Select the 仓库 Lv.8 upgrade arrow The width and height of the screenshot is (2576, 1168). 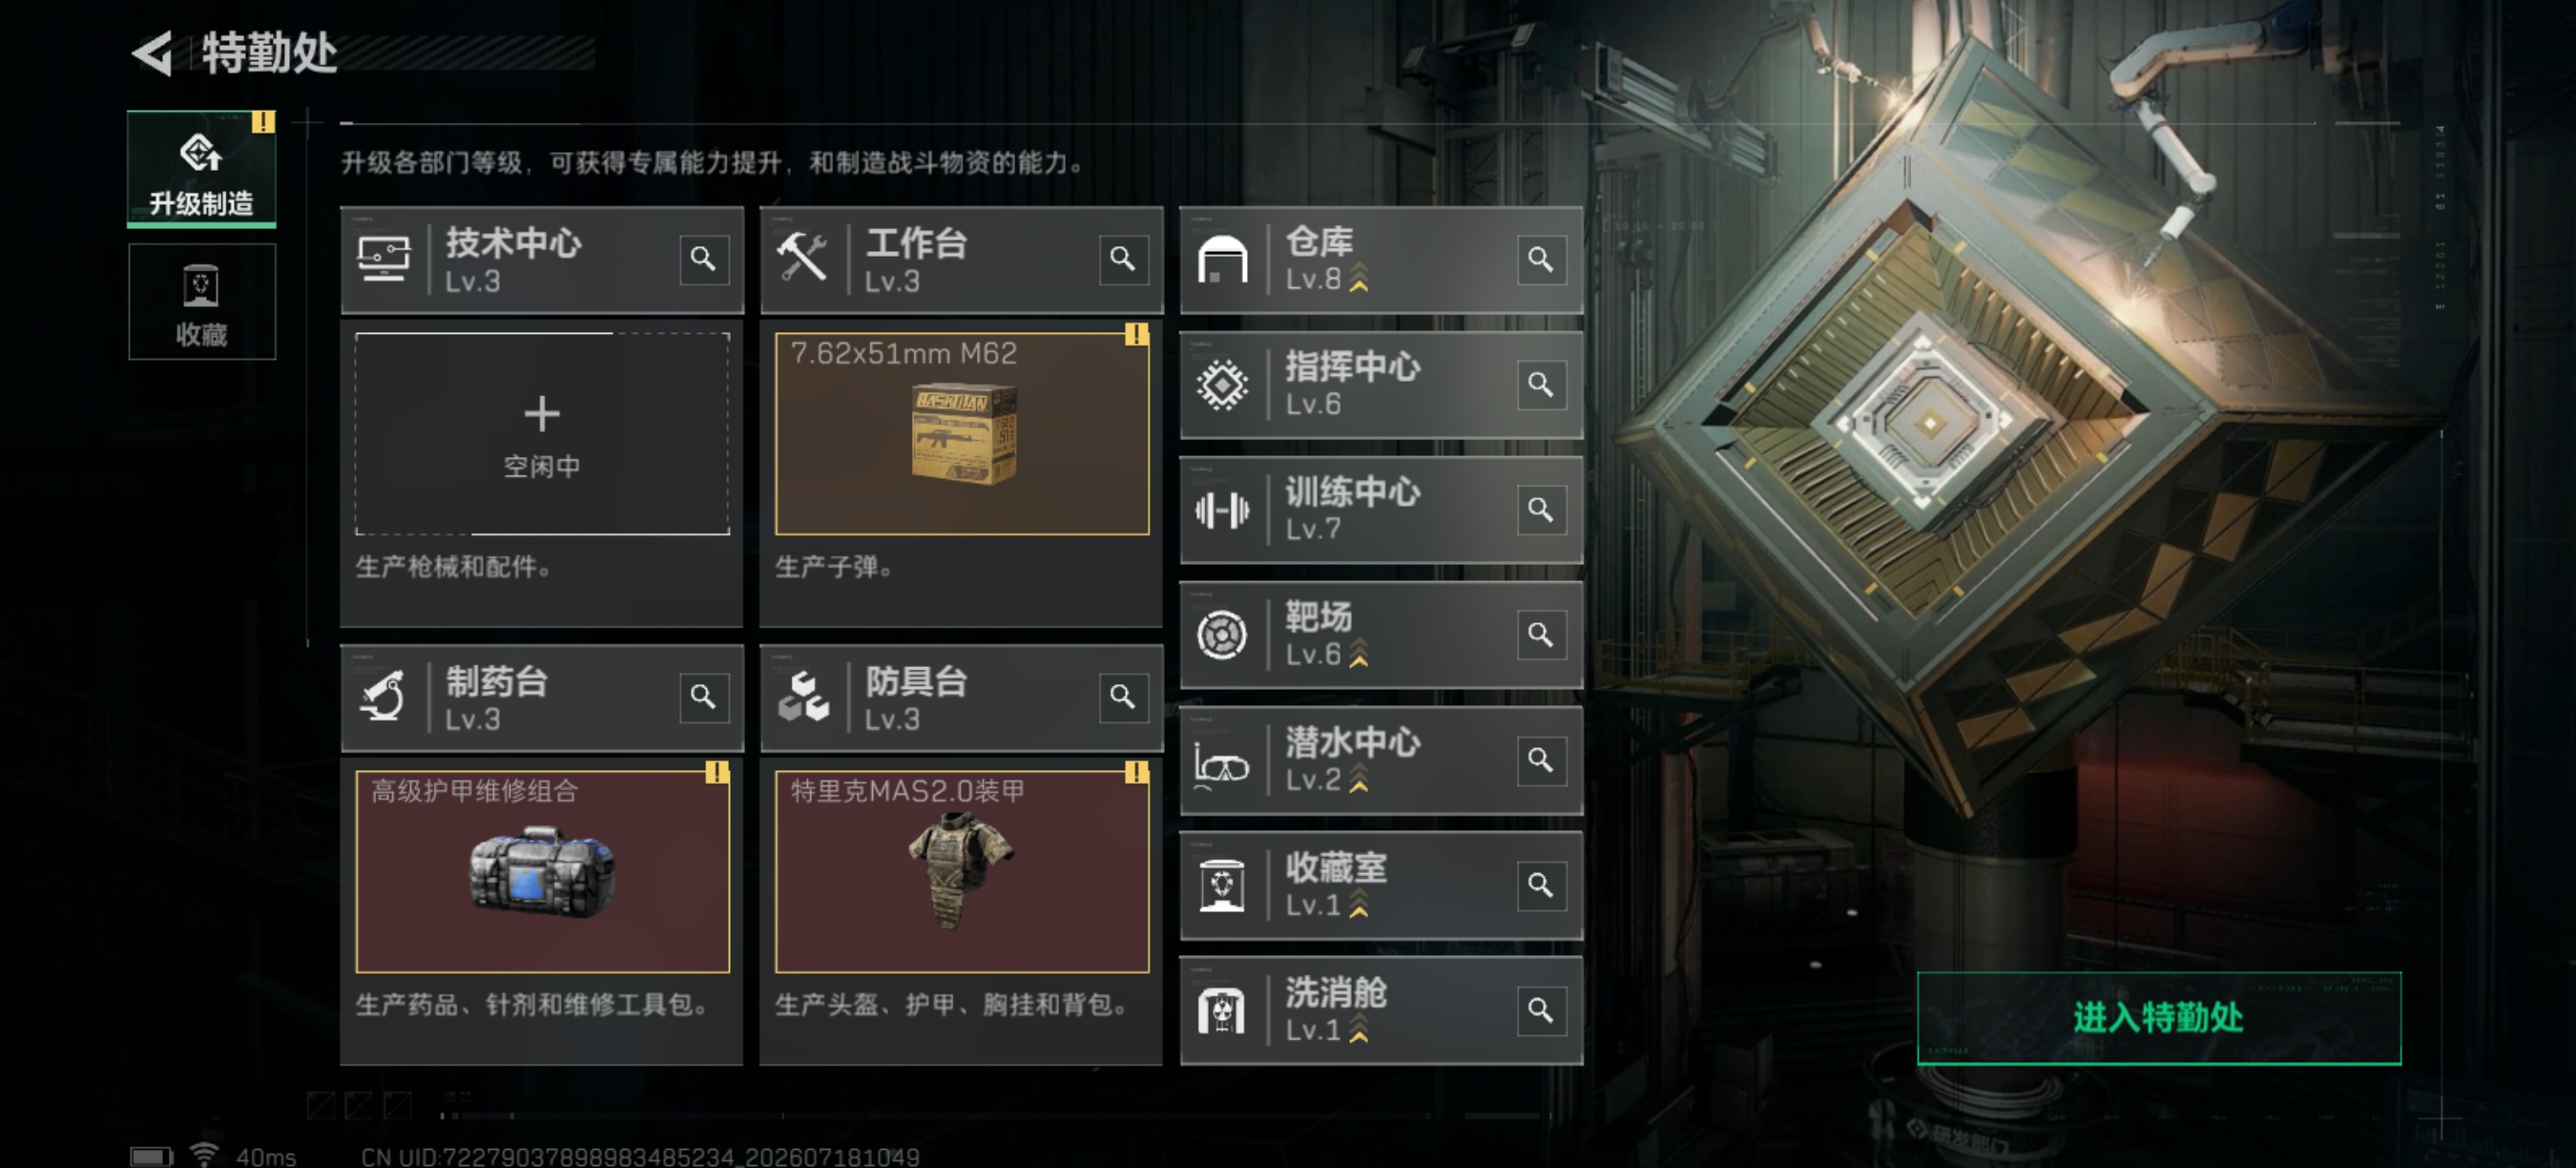coord(1359,279)
